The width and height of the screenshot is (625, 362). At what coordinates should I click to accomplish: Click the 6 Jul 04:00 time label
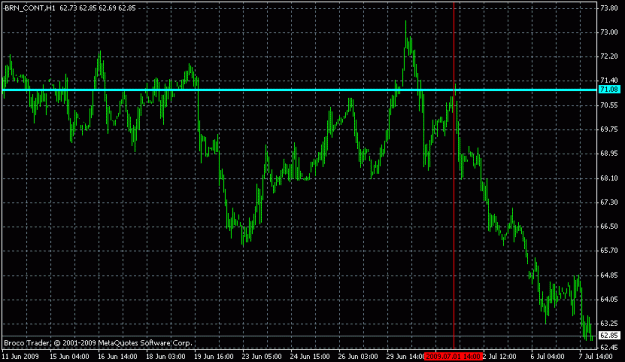click(547, 356)
